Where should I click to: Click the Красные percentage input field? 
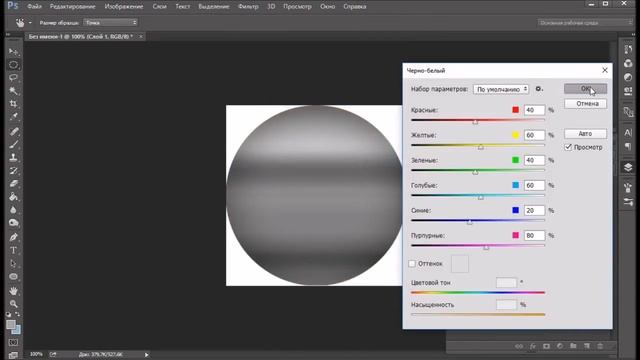[x=534, y=110]
